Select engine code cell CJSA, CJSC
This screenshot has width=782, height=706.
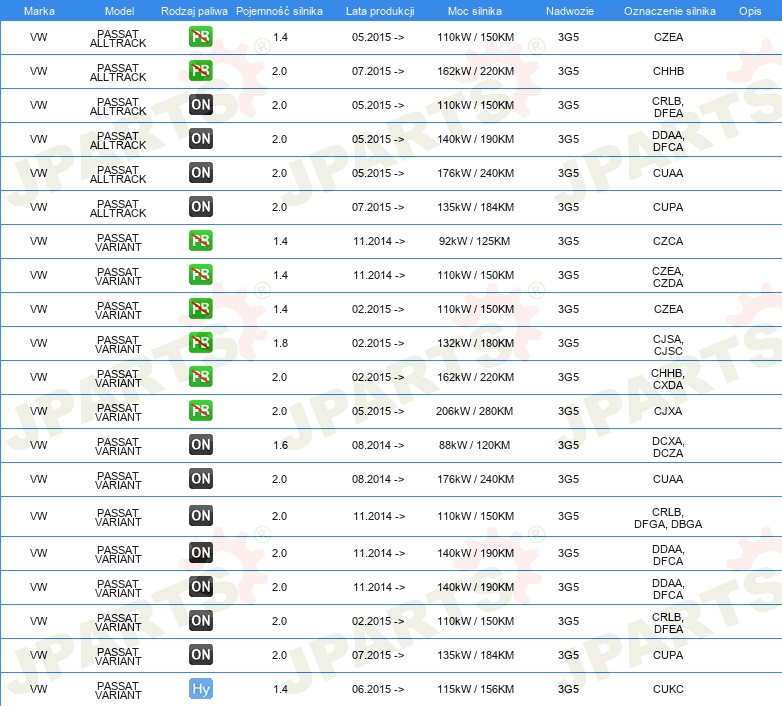tap(668, 345)
